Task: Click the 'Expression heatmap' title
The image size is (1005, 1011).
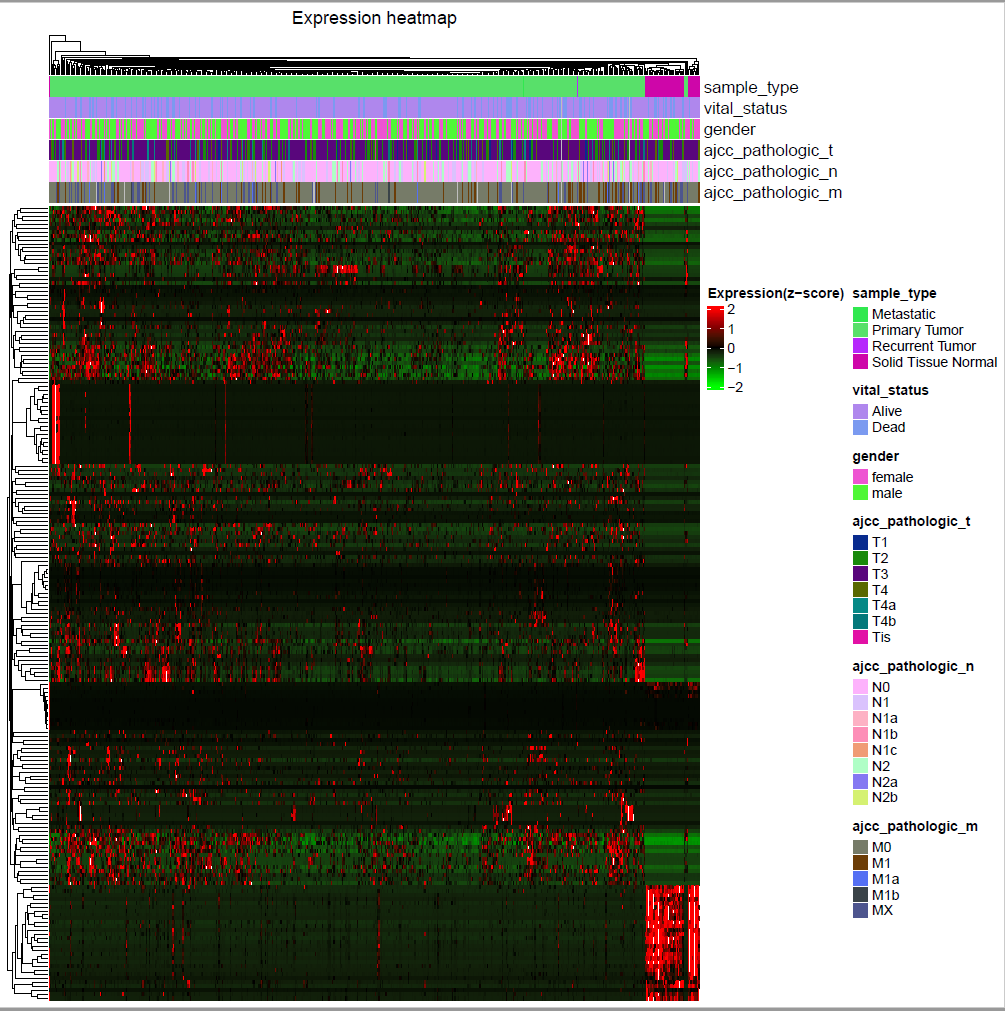Action: click(x=374, y=18)
